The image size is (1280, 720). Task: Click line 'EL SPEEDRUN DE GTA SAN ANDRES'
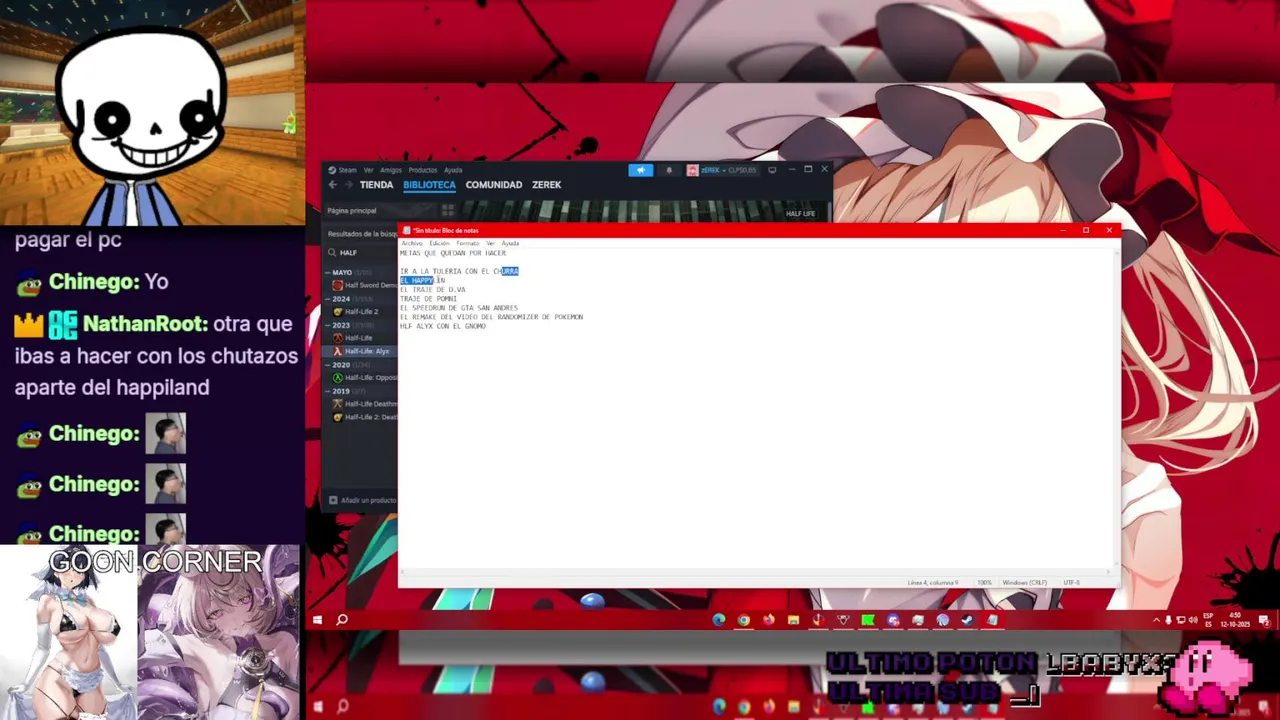coord(459,308)
